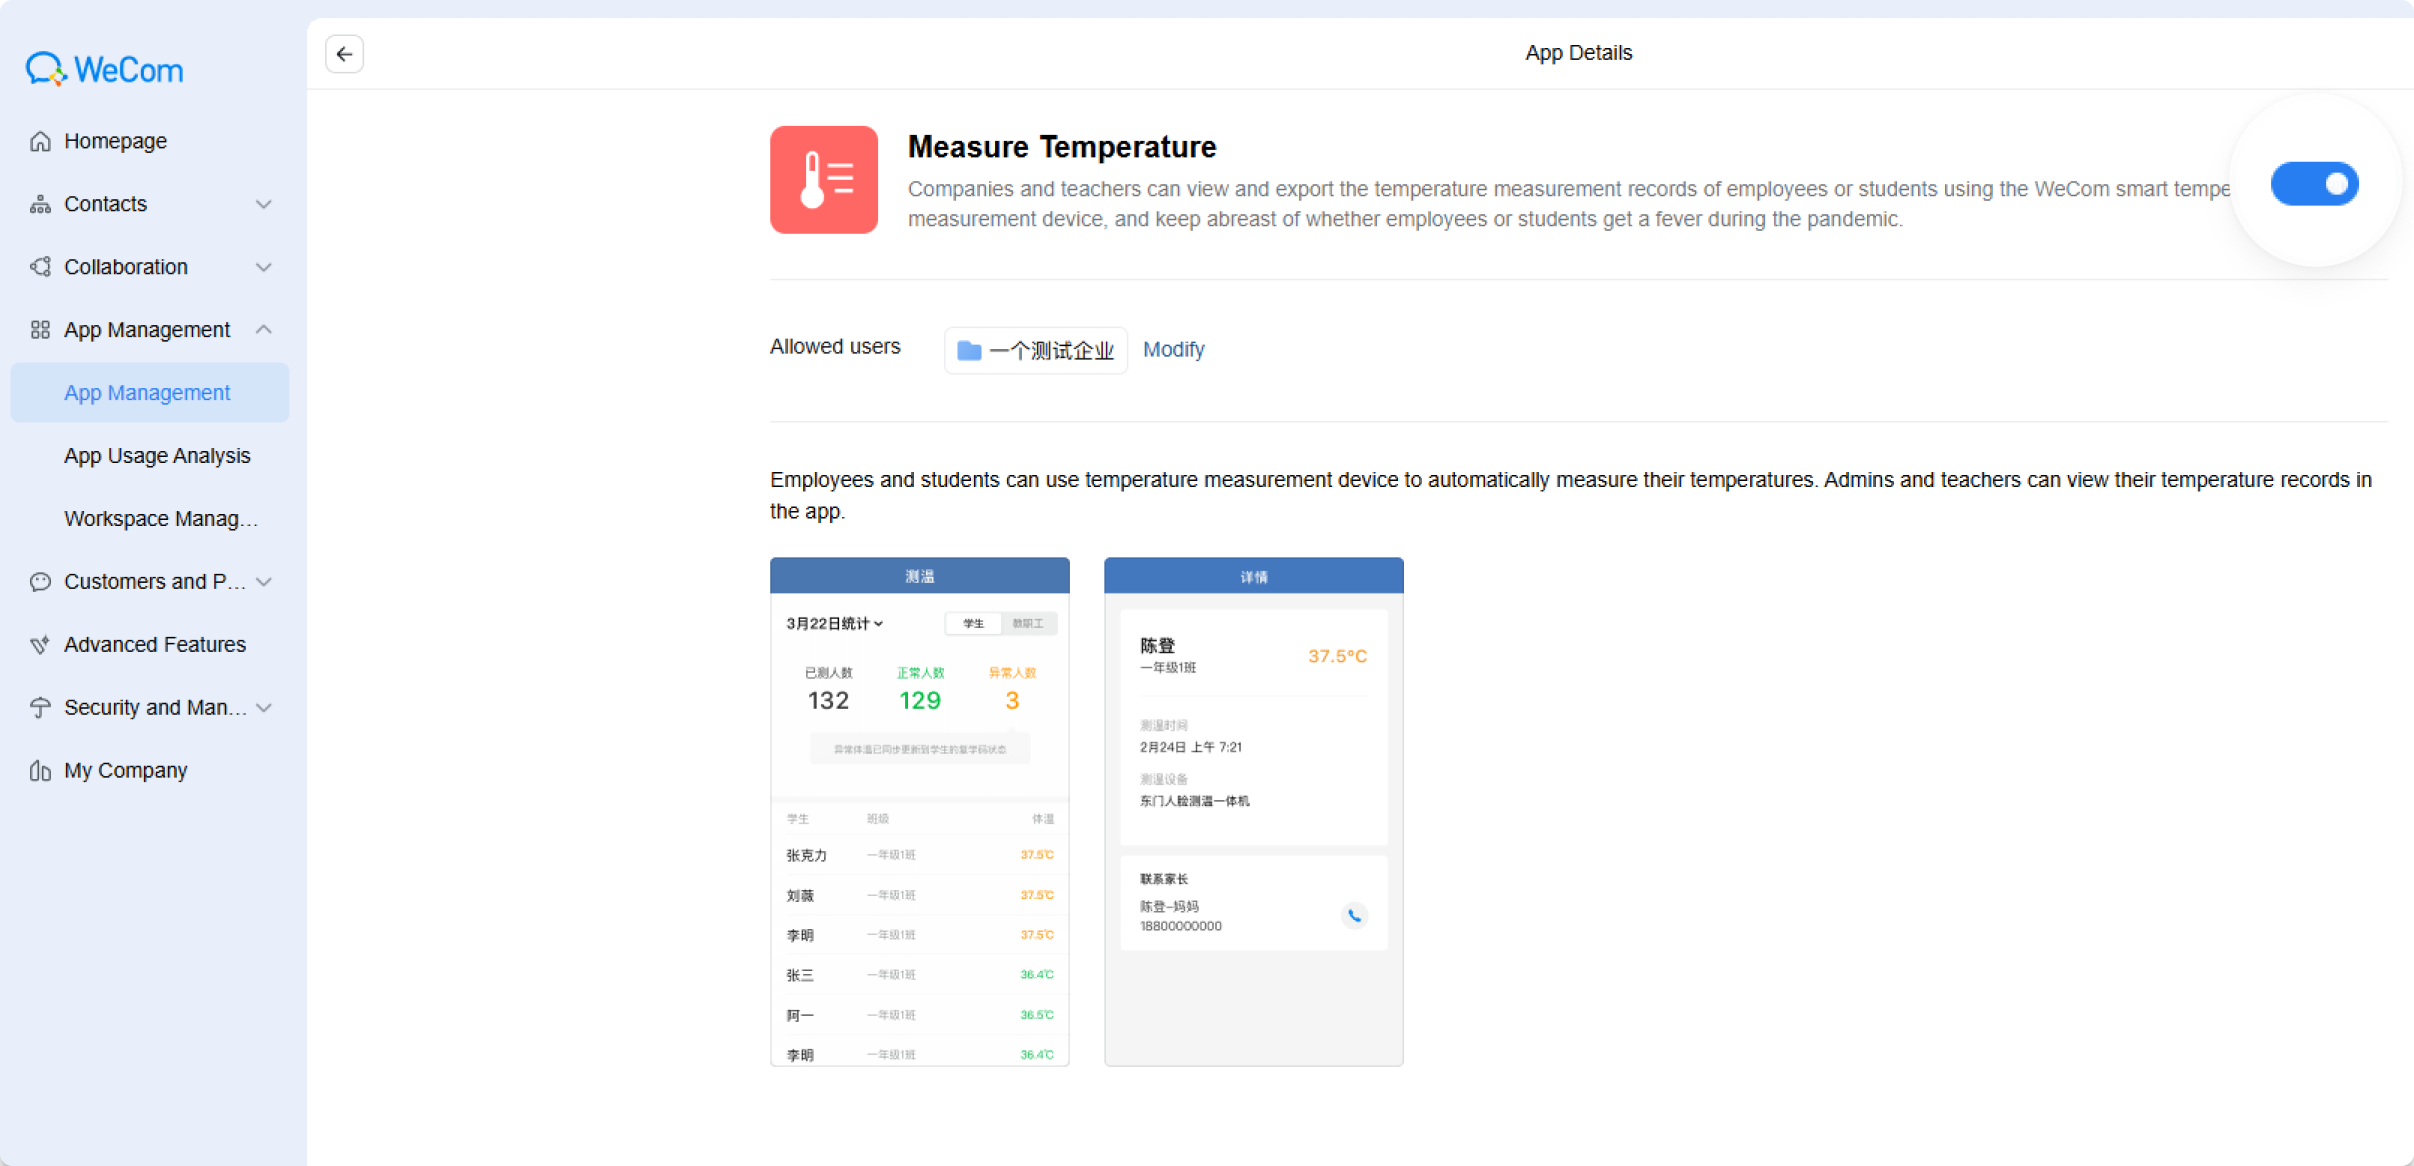Click the Contacts org chart icon
The image size is (2414, 1166).
click(40, 204)
